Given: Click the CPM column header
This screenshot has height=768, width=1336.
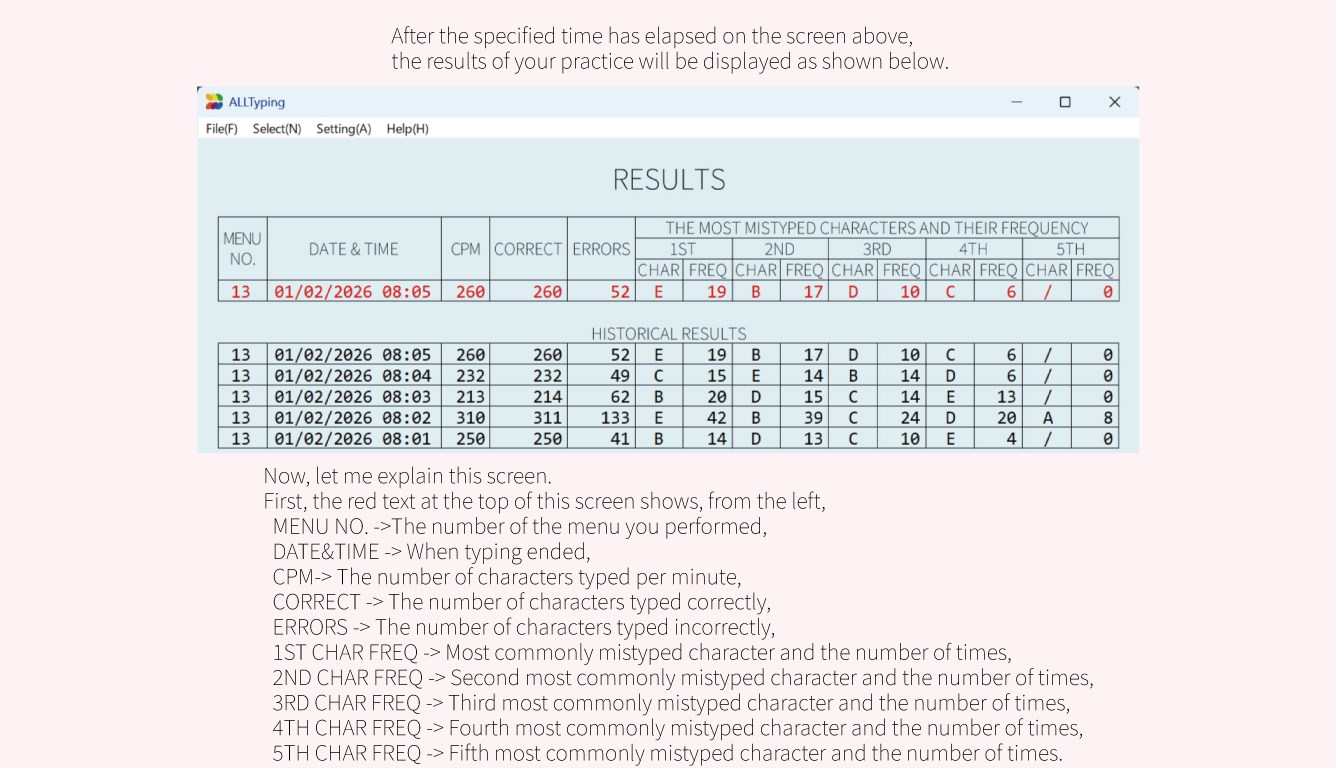Looking at the screenshot, I should tap(465, 249).
